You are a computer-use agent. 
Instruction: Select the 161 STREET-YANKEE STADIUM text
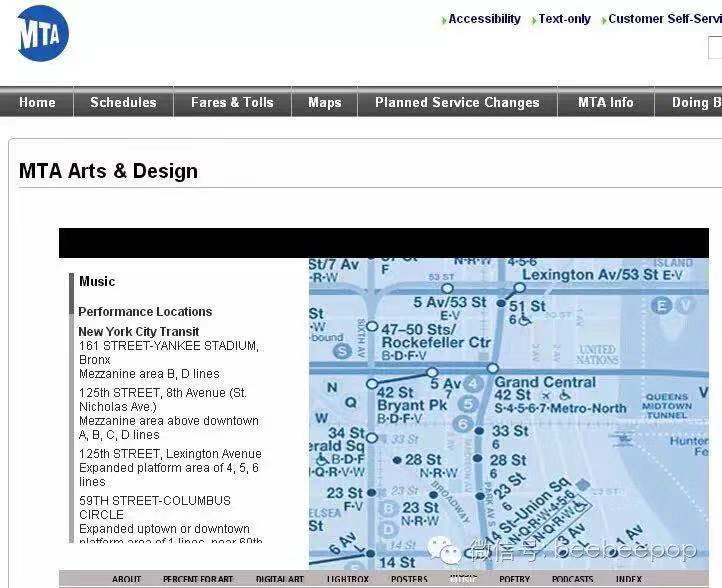tap(169, 352)
